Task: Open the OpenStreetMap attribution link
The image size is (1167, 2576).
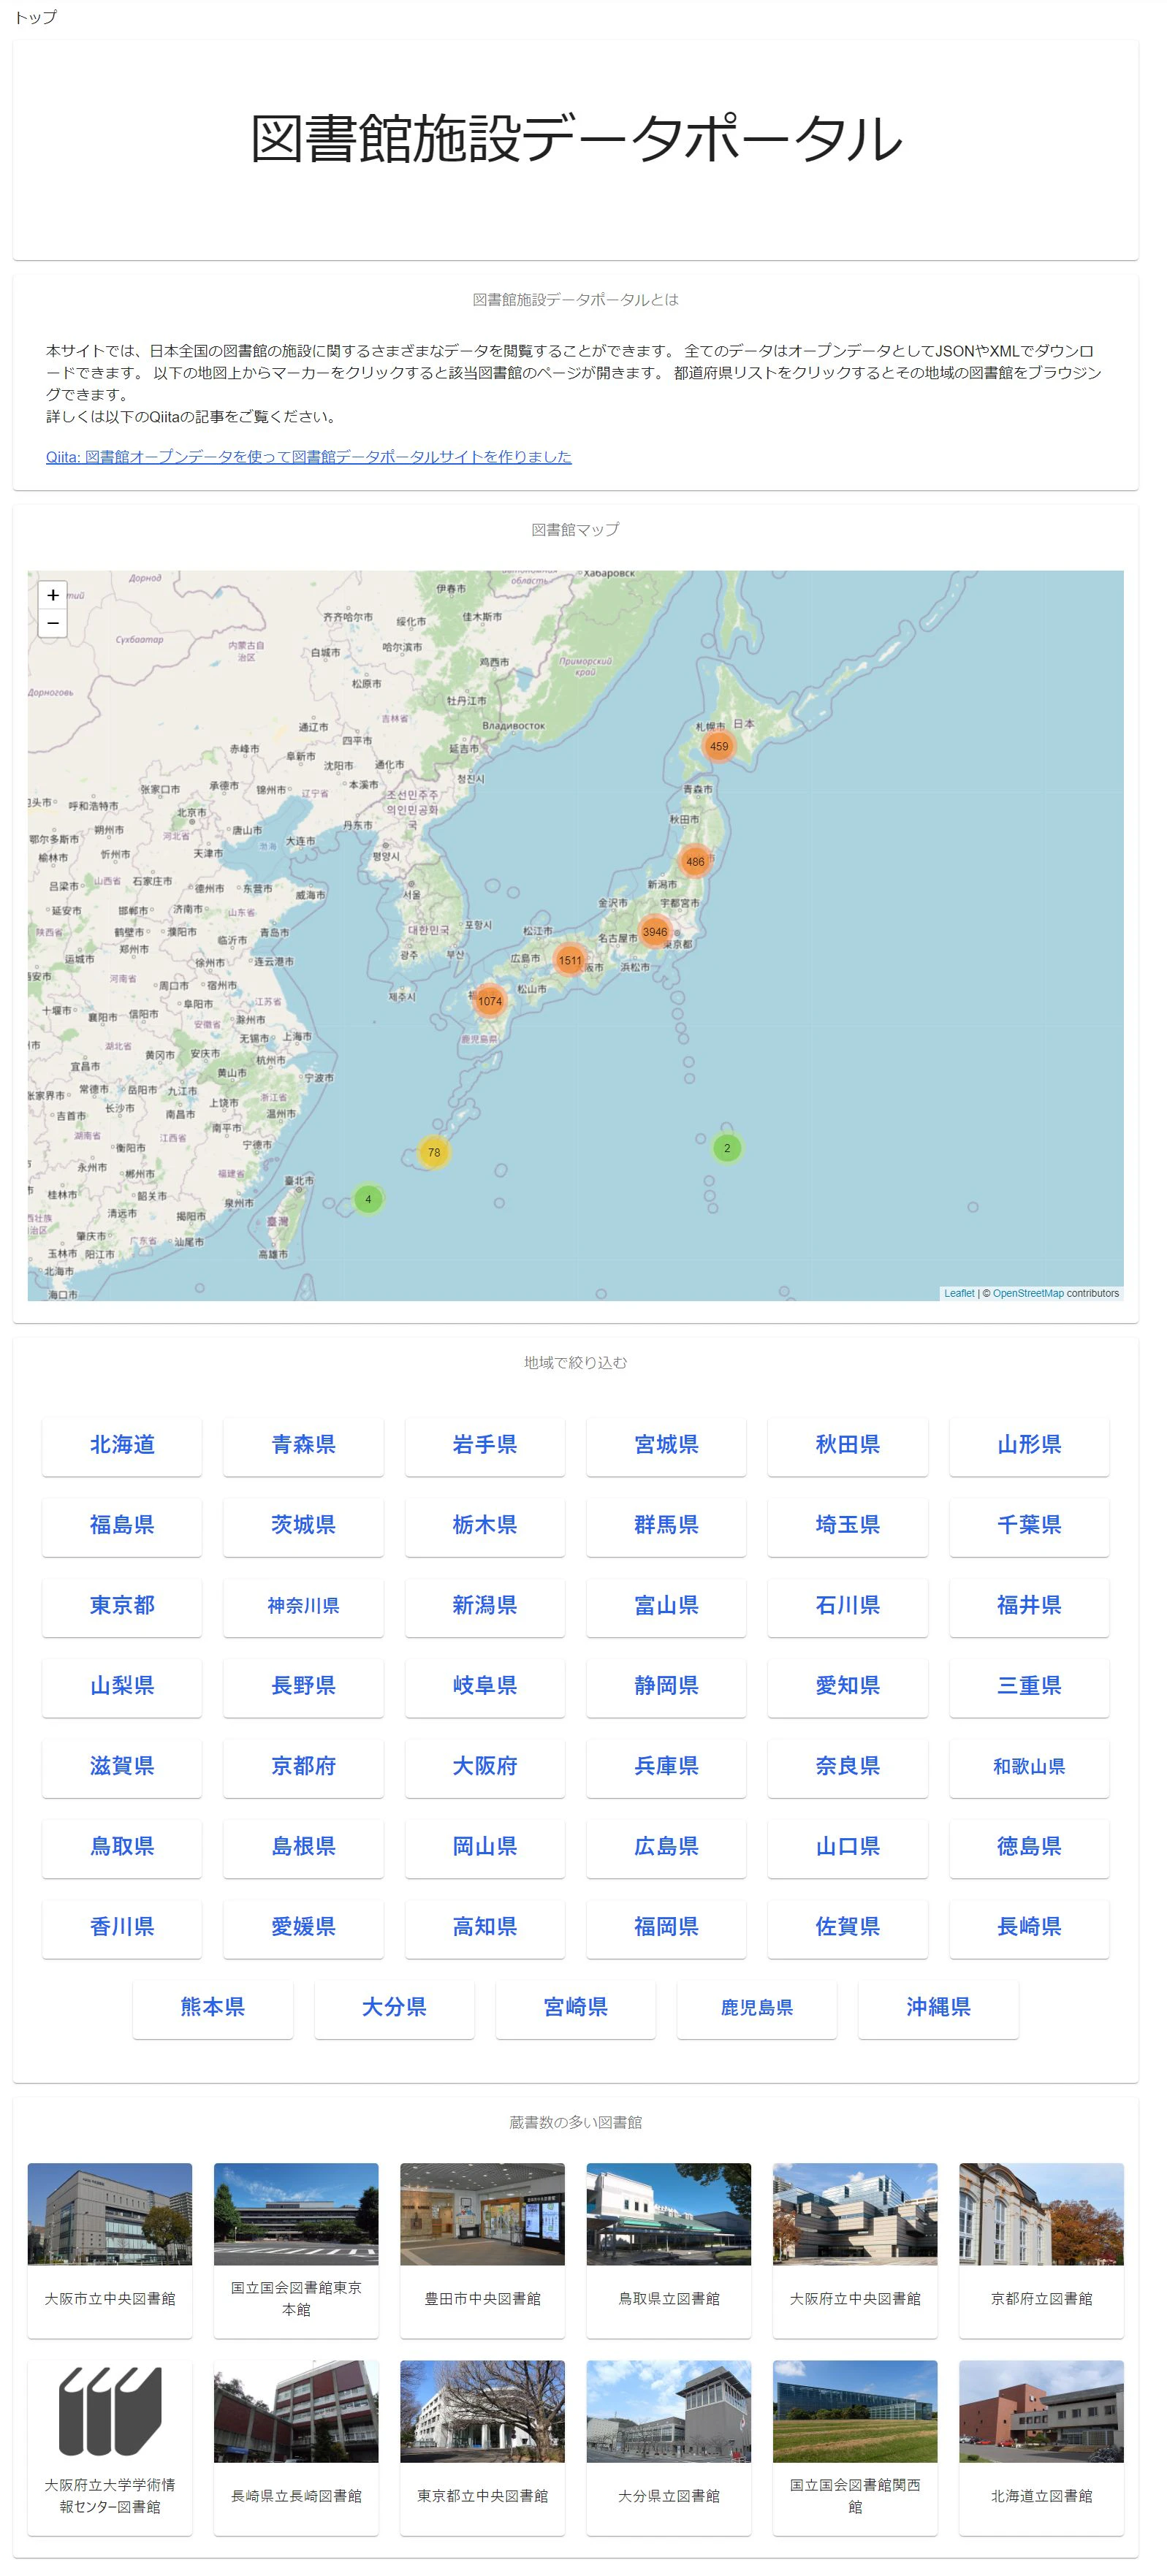Action: [1028, 1293]
